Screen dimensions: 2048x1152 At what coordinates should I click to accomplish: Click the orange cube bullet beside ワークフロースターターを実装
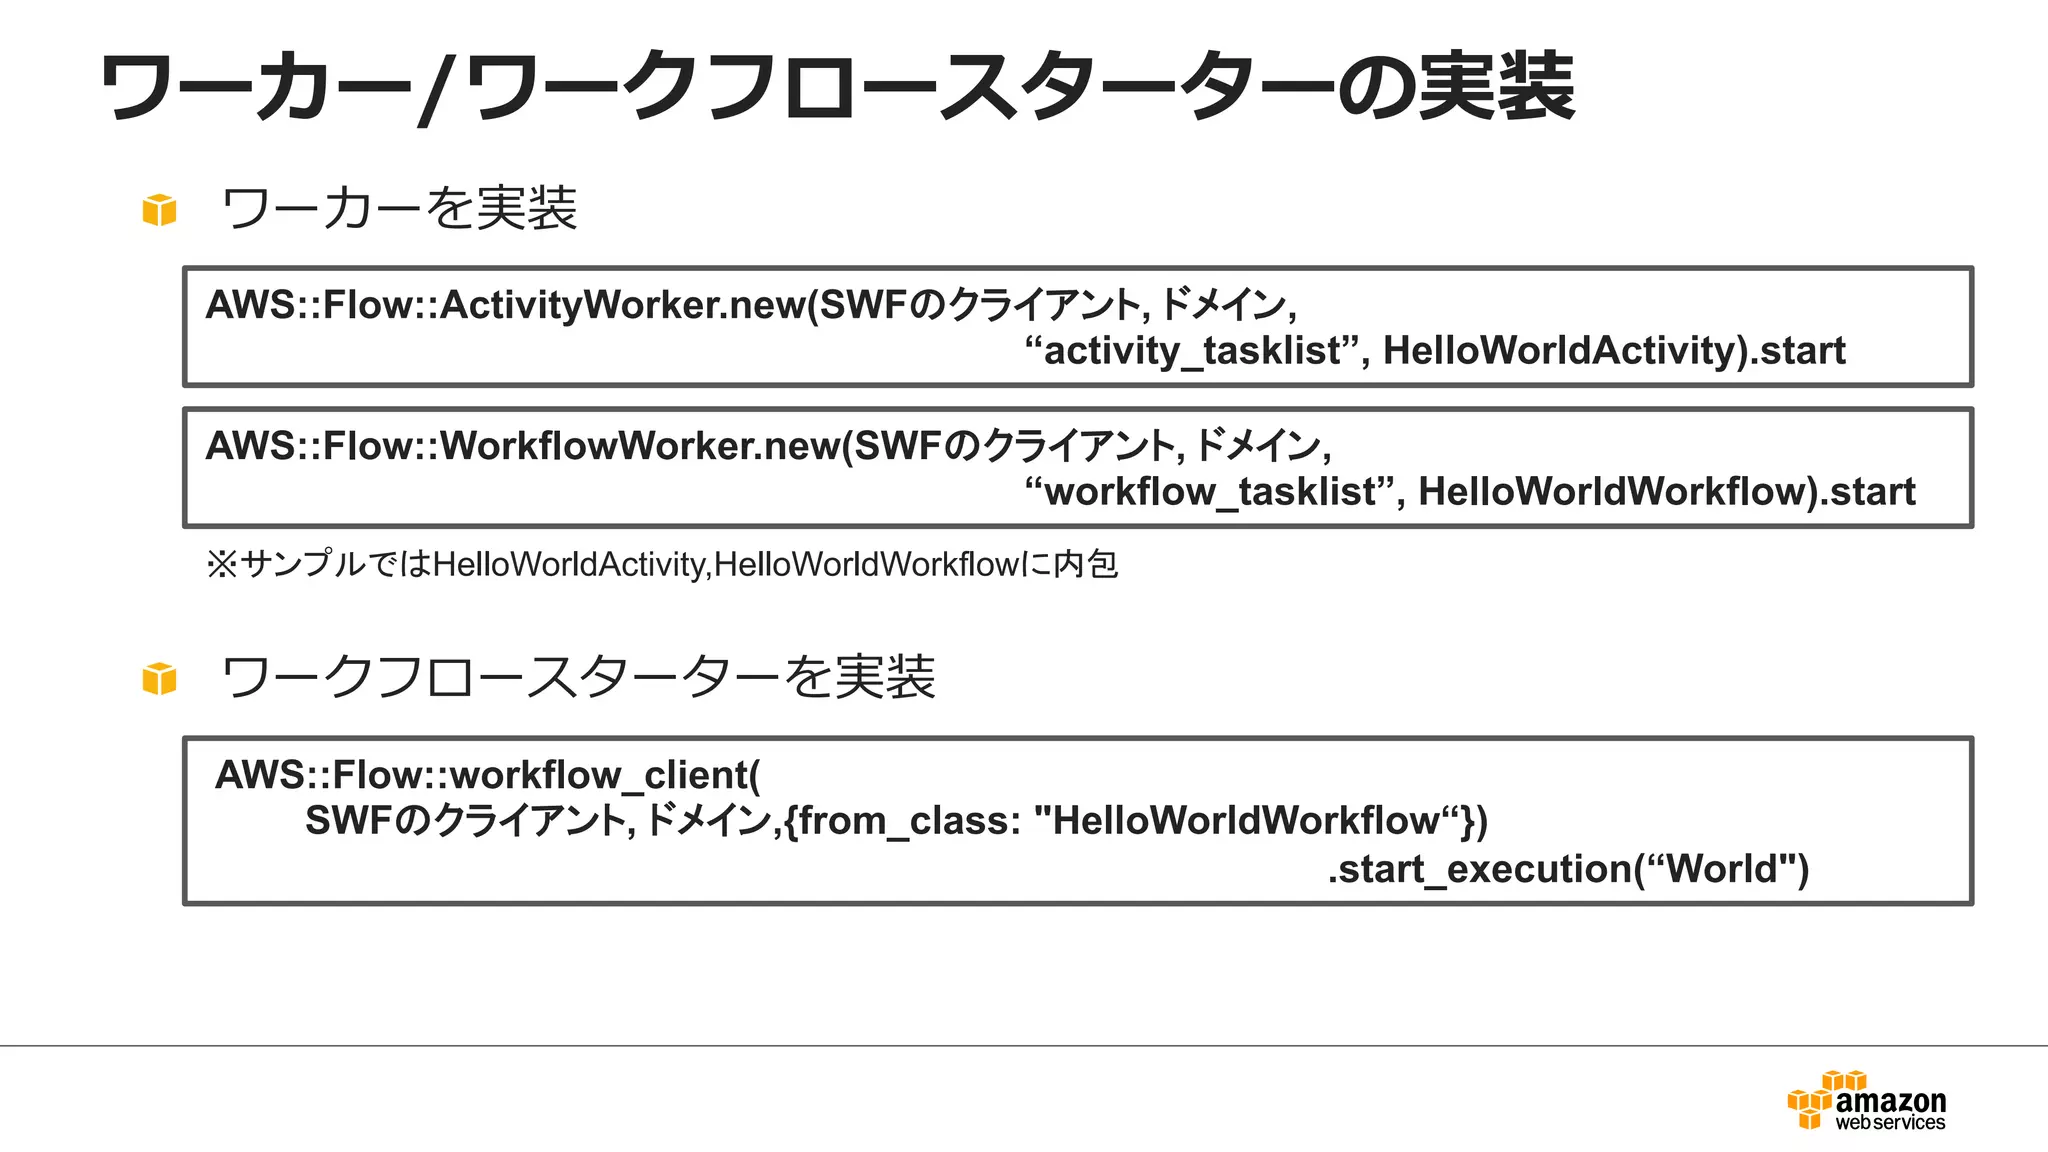pos(160,678)
